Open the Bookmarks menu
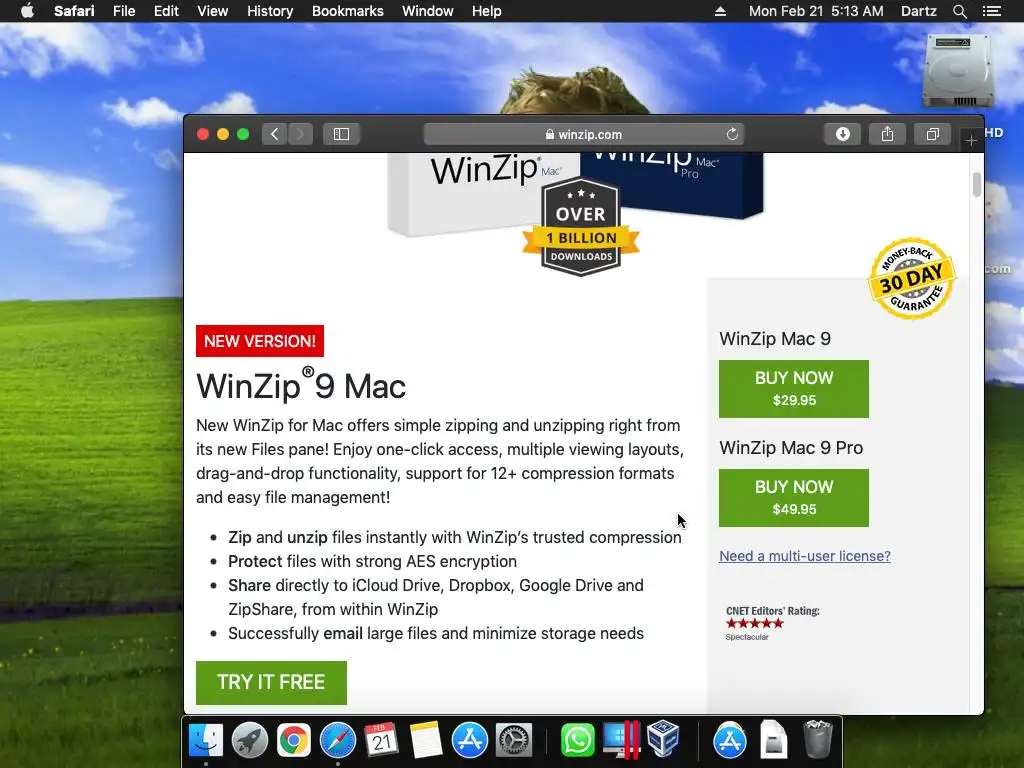Screen dimensions: 1024x768 [347, 11]
